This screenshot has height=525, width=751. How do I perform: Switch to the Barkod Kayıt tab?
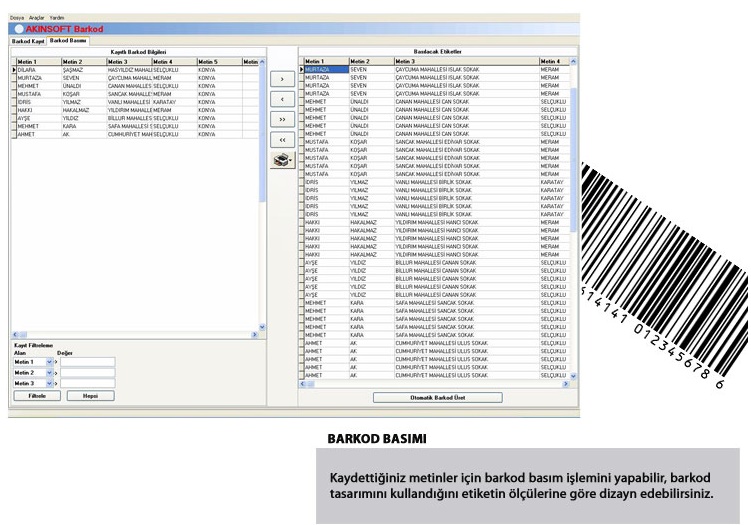pos(28,41)
